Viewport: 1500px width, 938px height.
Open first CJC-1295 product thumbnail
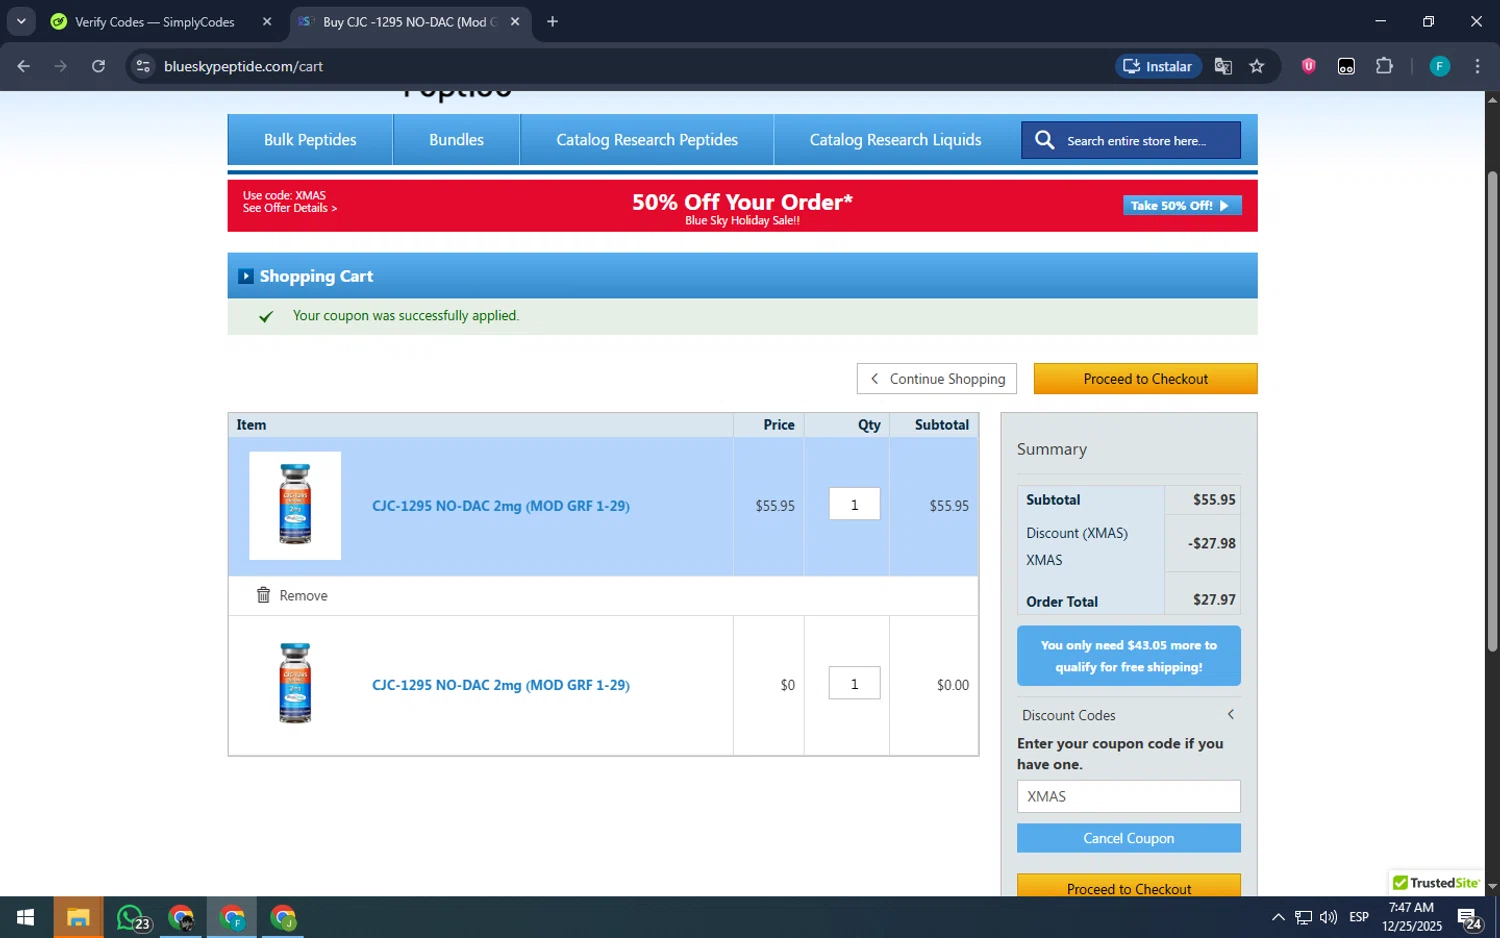pyautogui.click(x=295, y=505)
